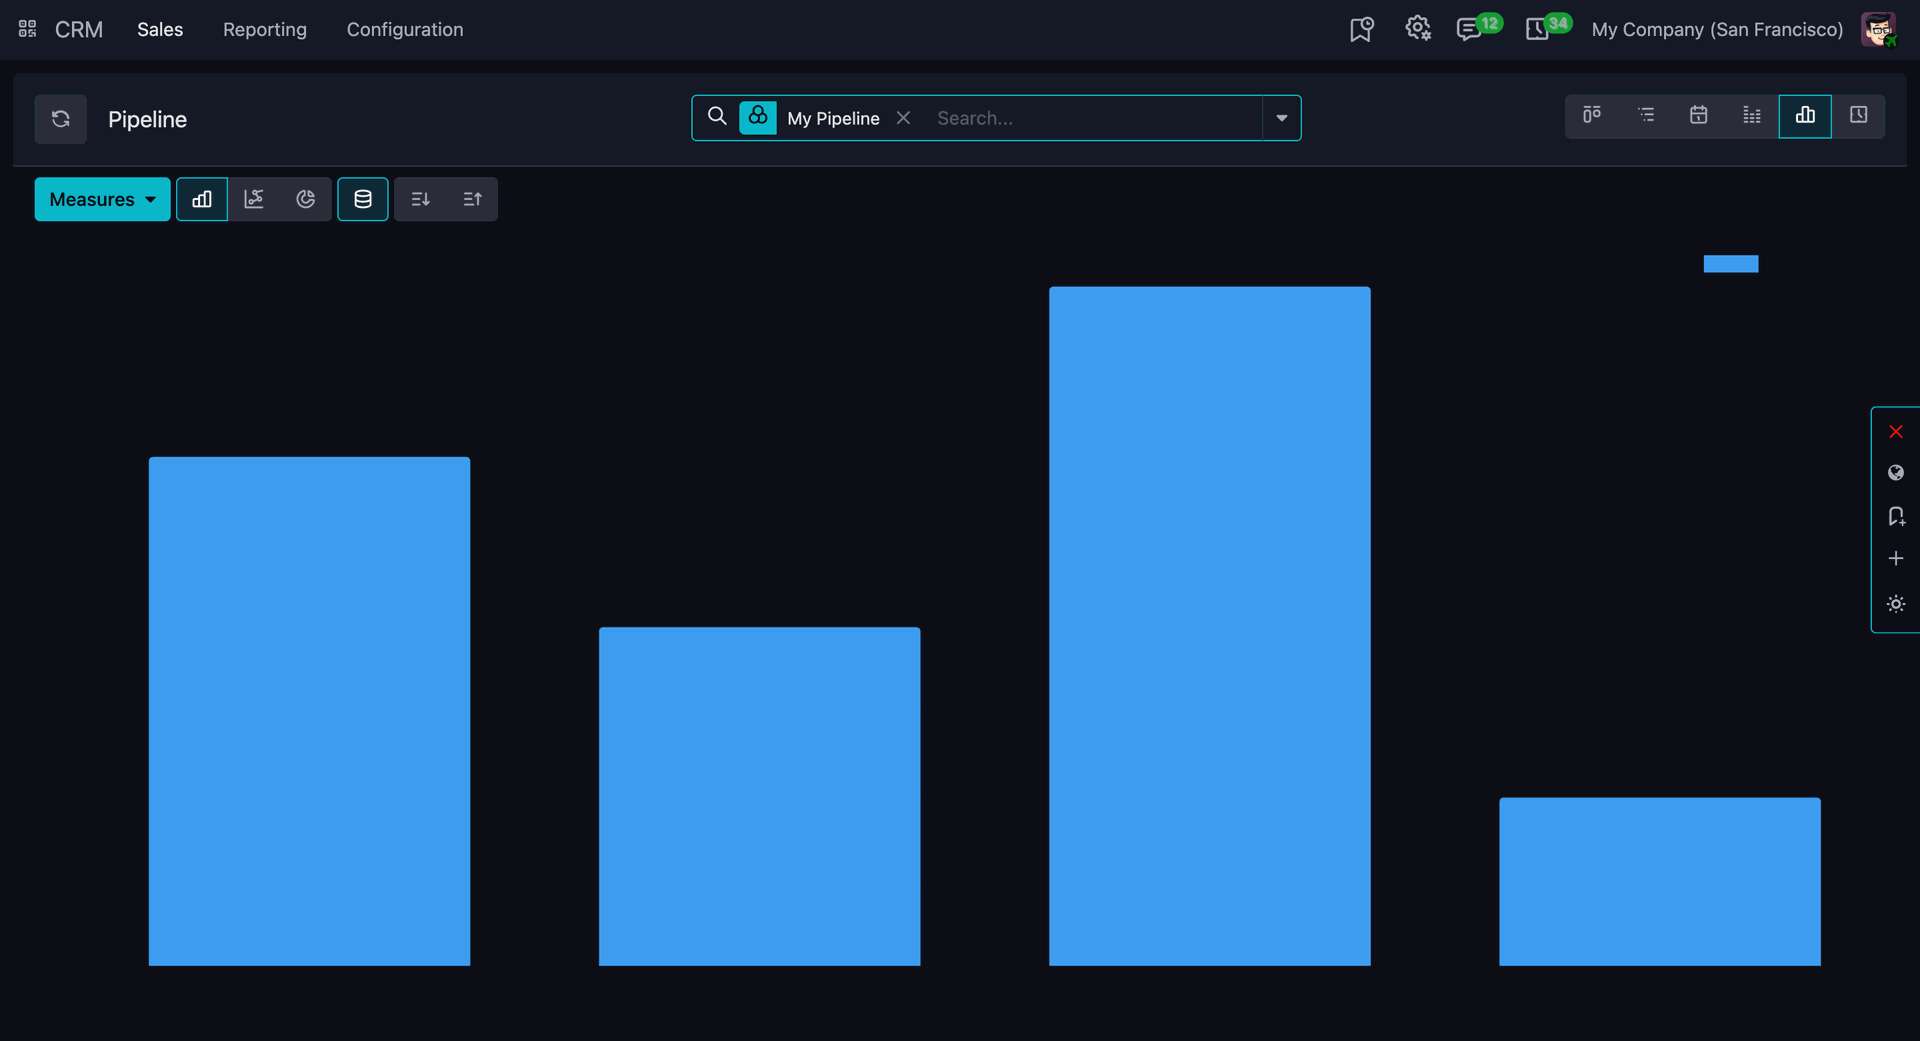Select Line Chart mode

pos(254,199)
